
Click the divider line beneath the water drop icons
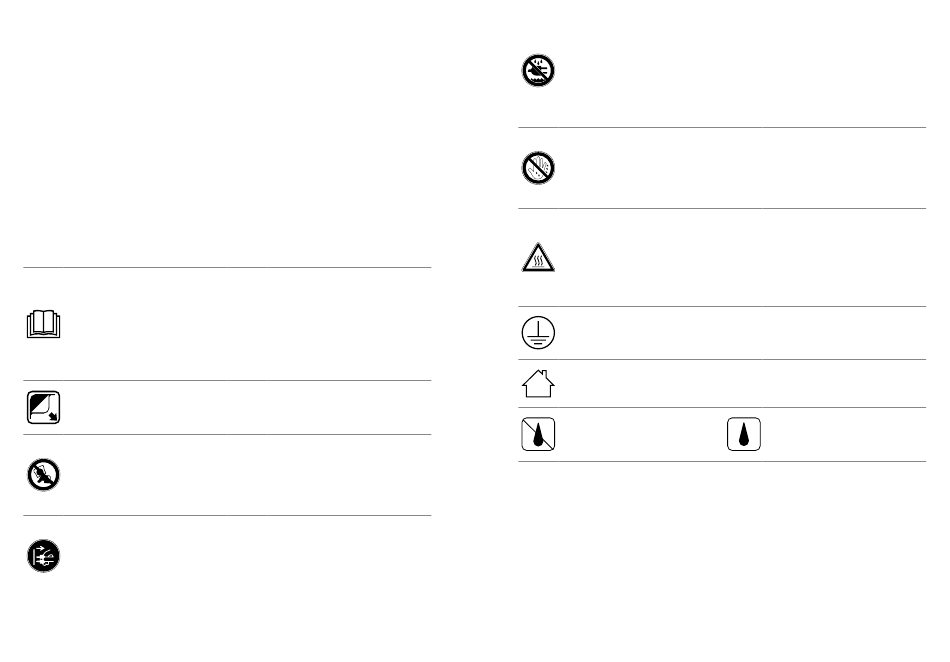[721, 461]
